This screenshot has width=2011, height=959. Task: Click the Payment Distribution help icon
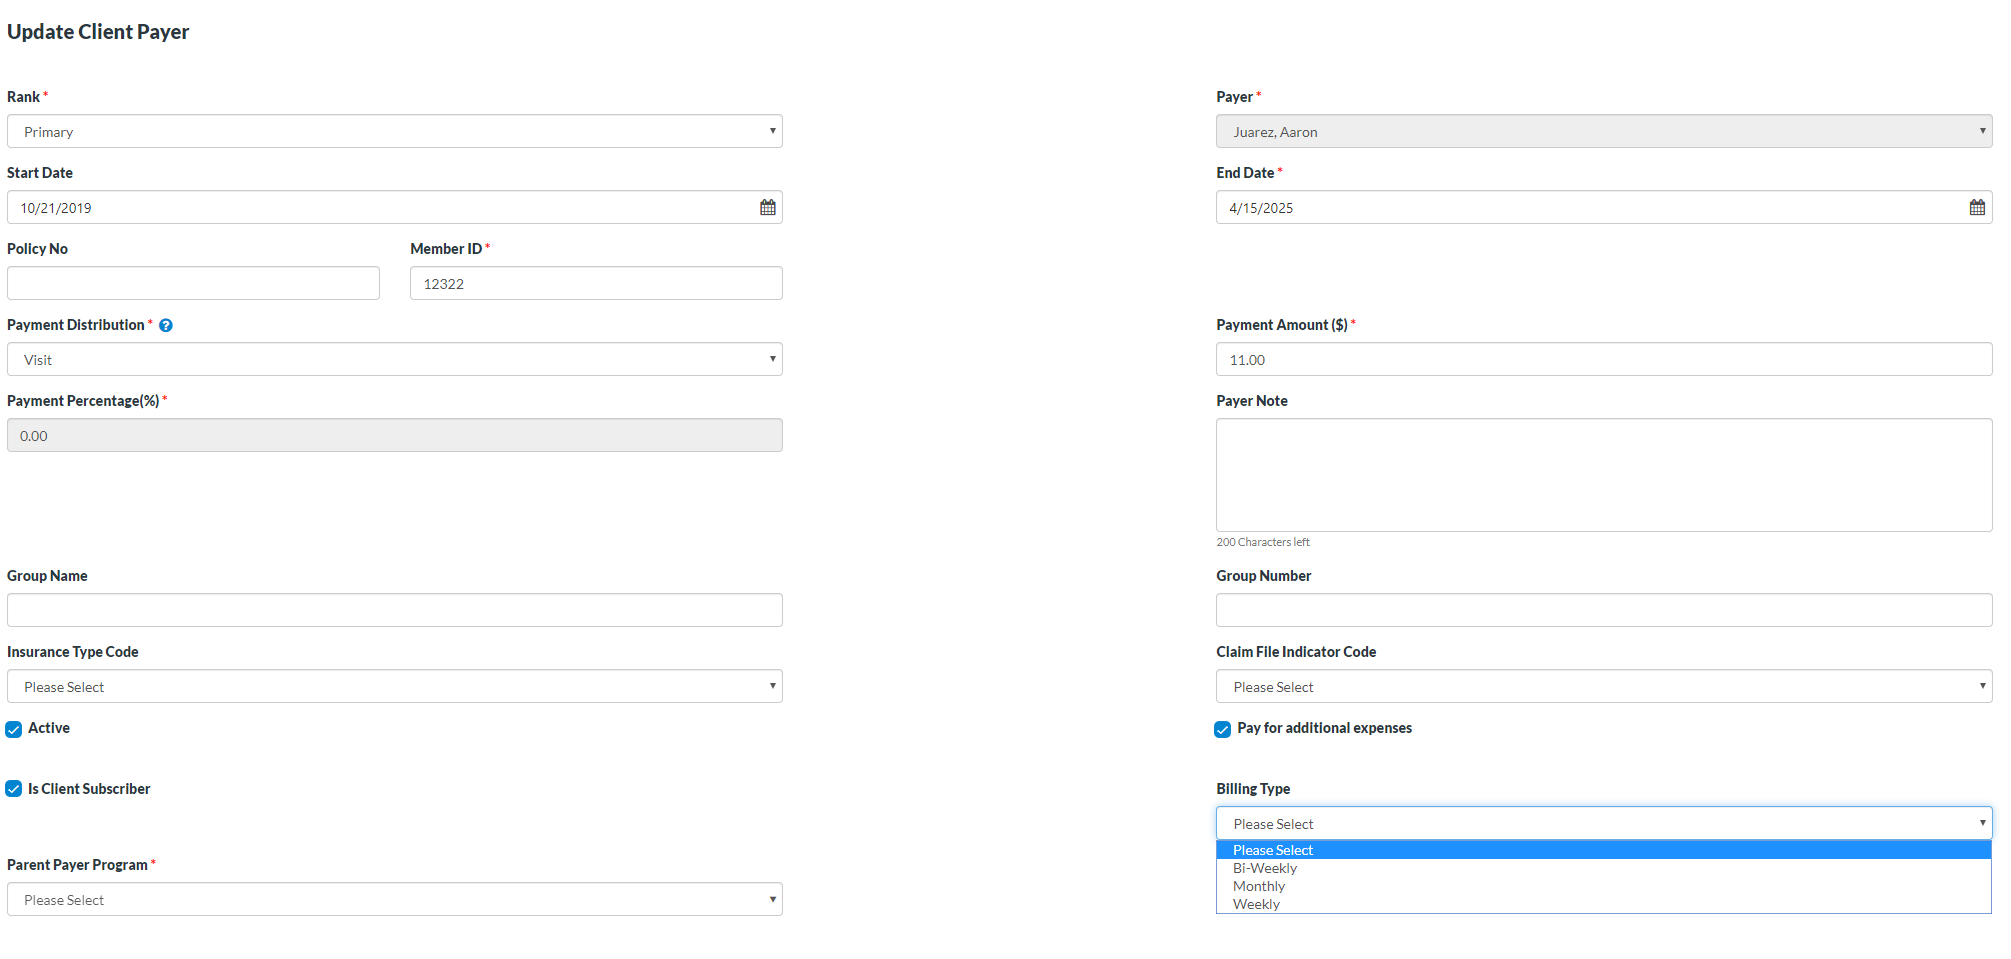pyautogui.click(x=166, y=325)
